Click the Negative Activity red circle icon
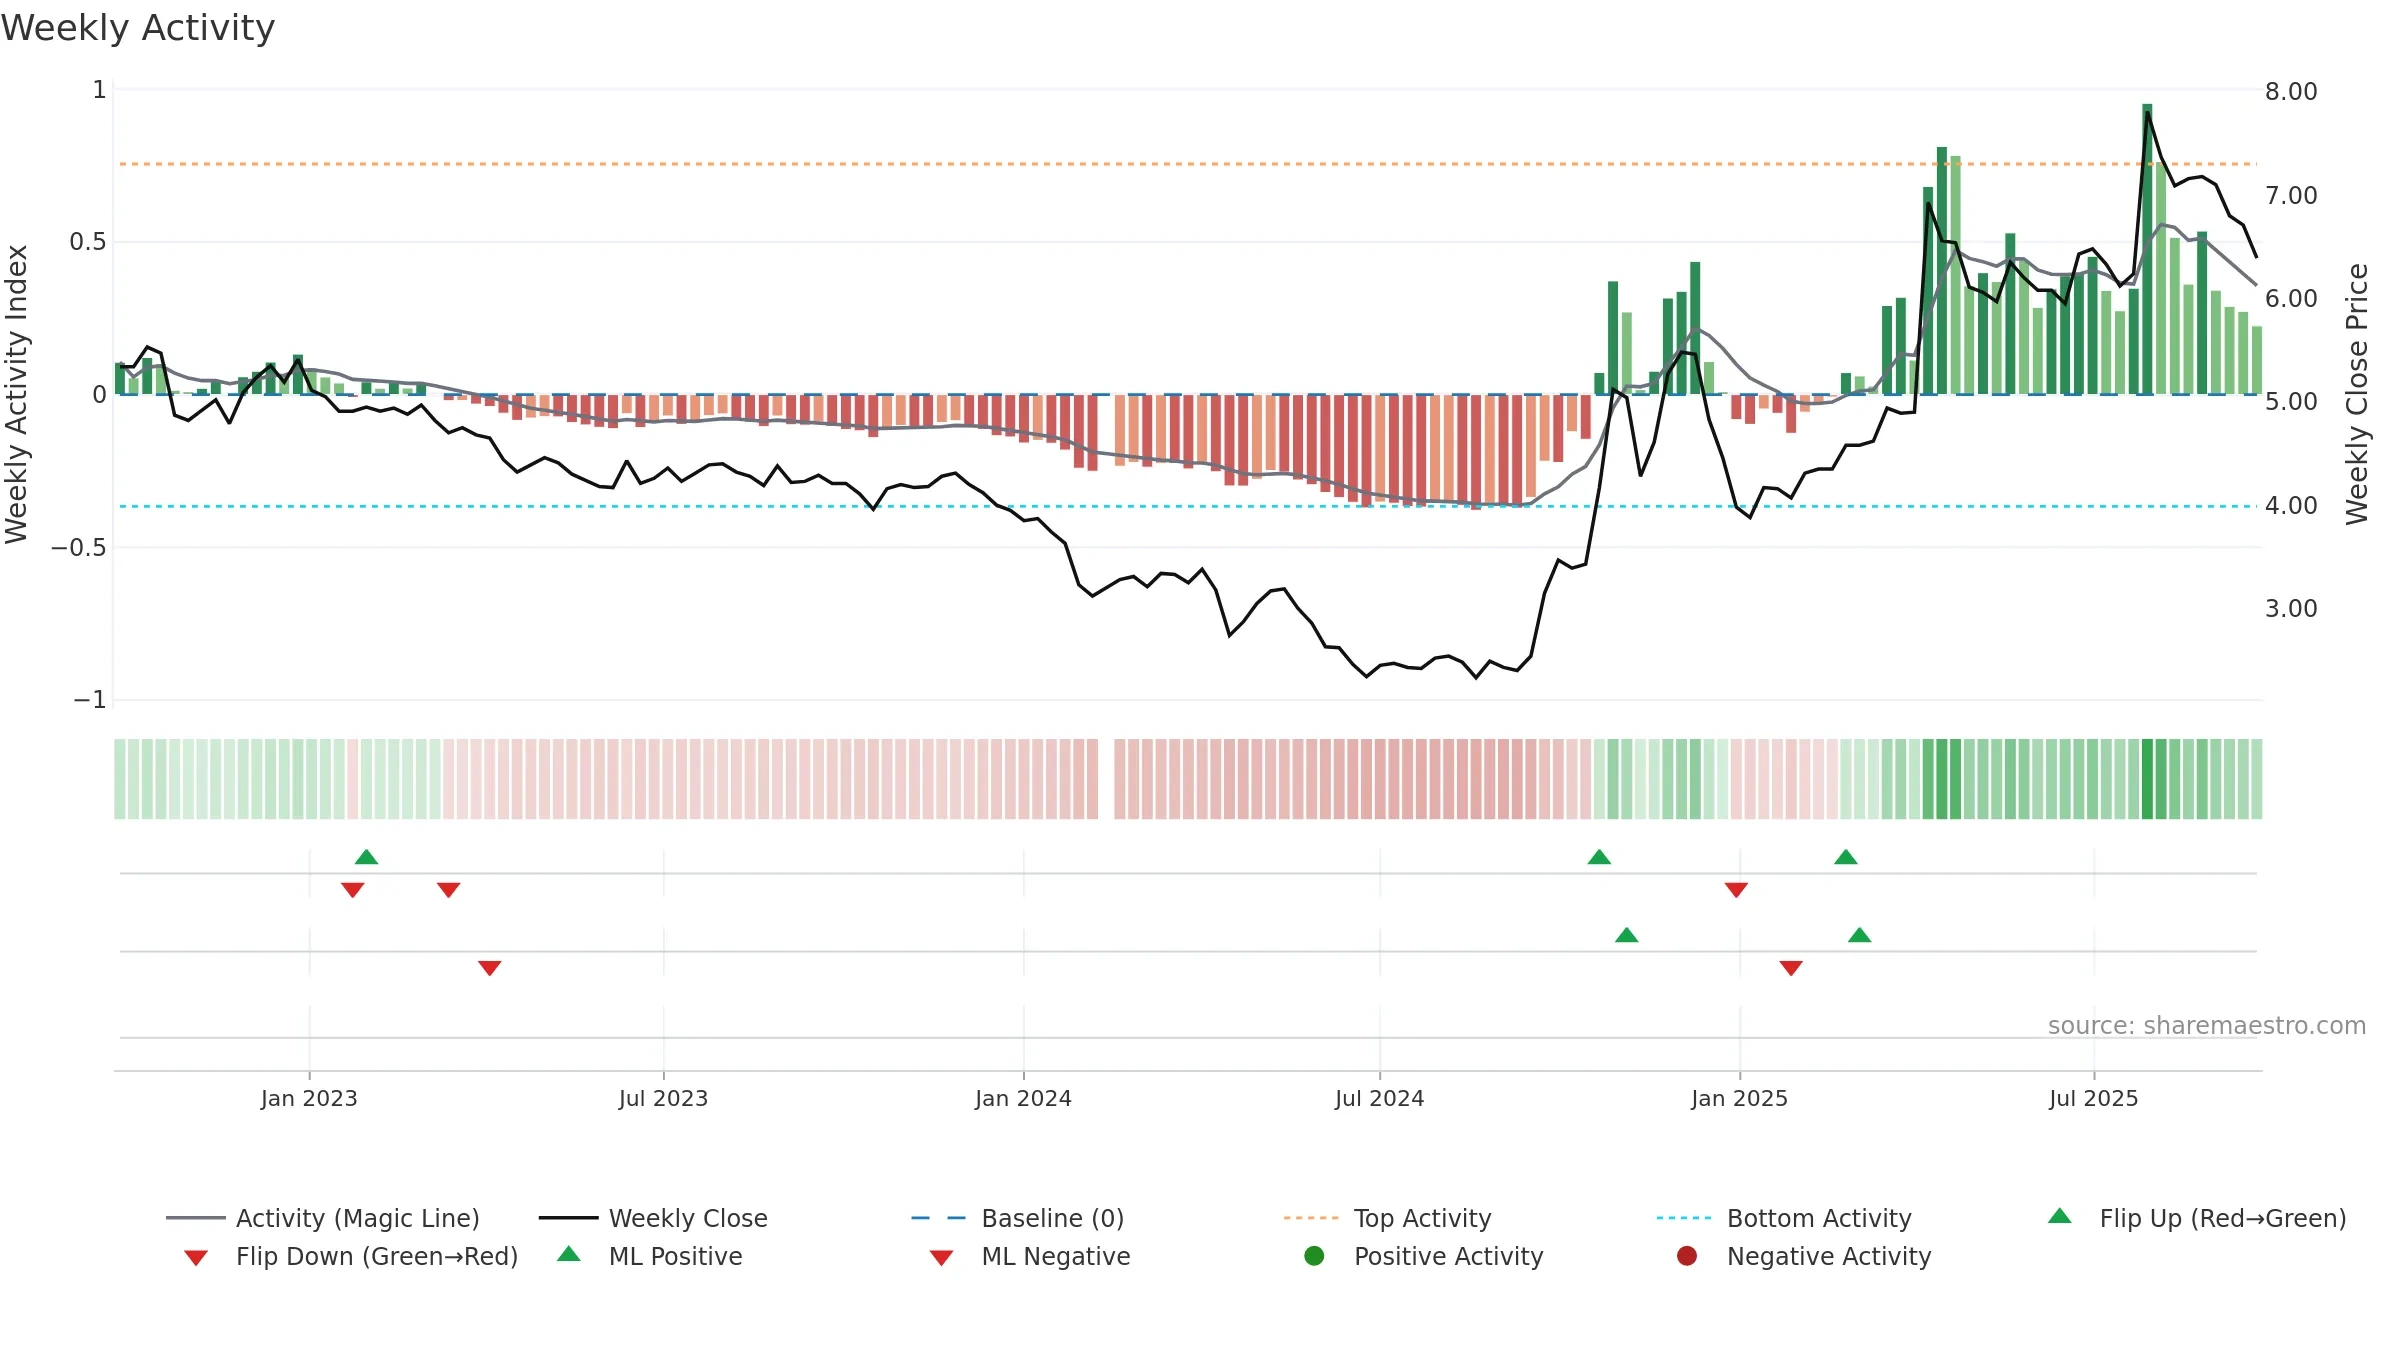The height and width of the screenshot is (1350, 2400). point(1687,1256)
